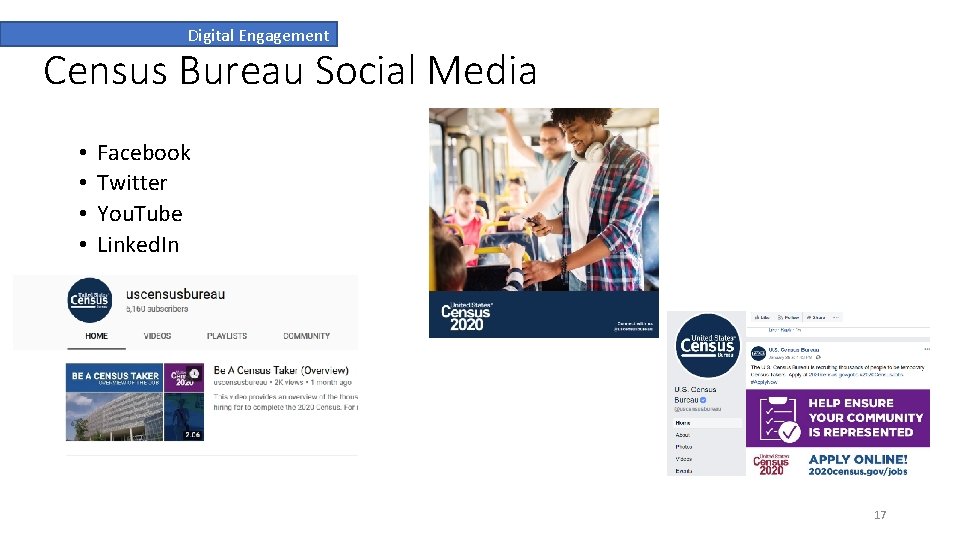
Task: Open the more options ellipsis beside Share
Action: pos(836,317)
